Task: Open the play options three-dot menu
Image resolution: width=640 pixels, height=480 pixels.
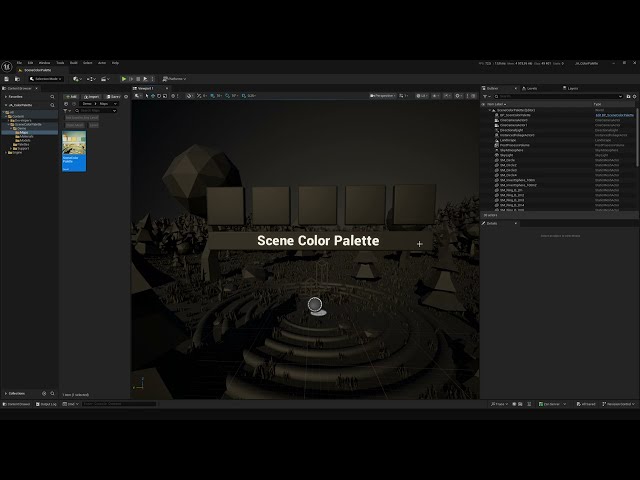Action: (x=153, y=79)
